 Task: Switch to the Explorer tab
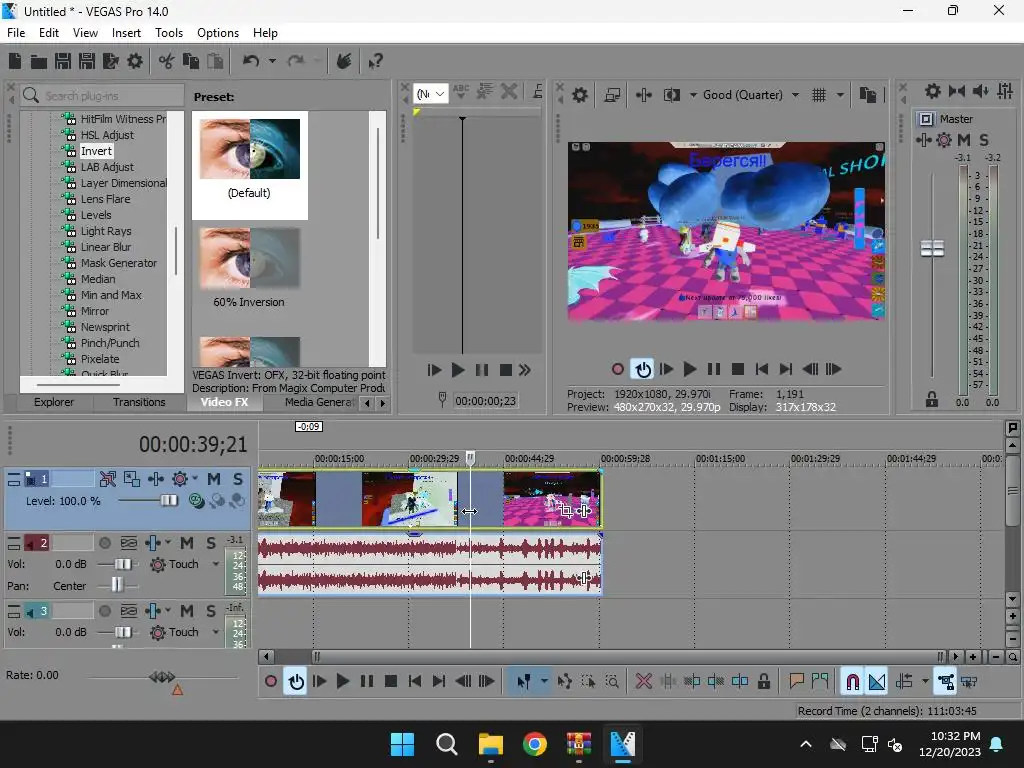[x=54, y=402]
